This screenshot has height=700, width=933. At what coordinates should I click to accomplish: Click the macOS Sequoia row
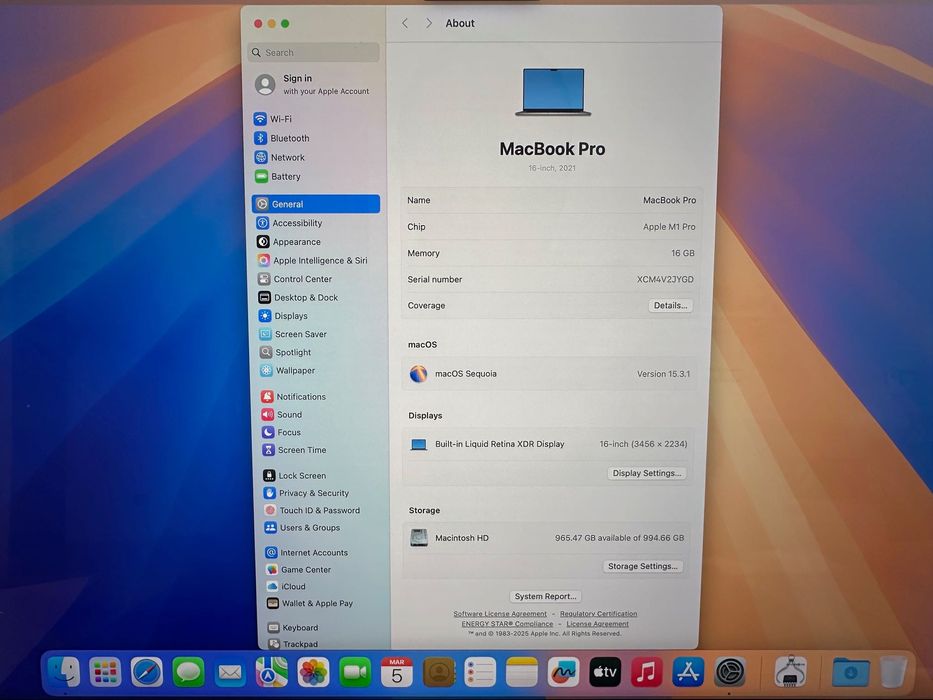549,374
